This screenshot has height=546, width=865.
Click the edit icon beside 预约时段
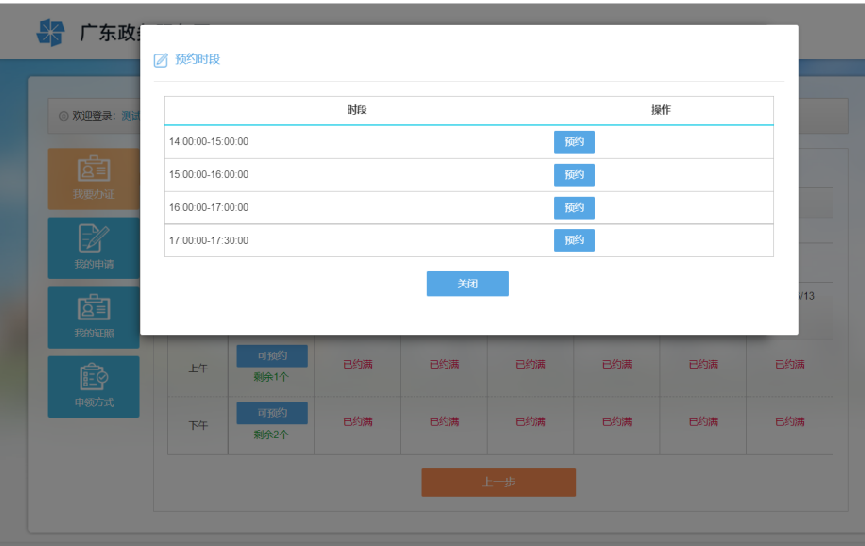160,60
